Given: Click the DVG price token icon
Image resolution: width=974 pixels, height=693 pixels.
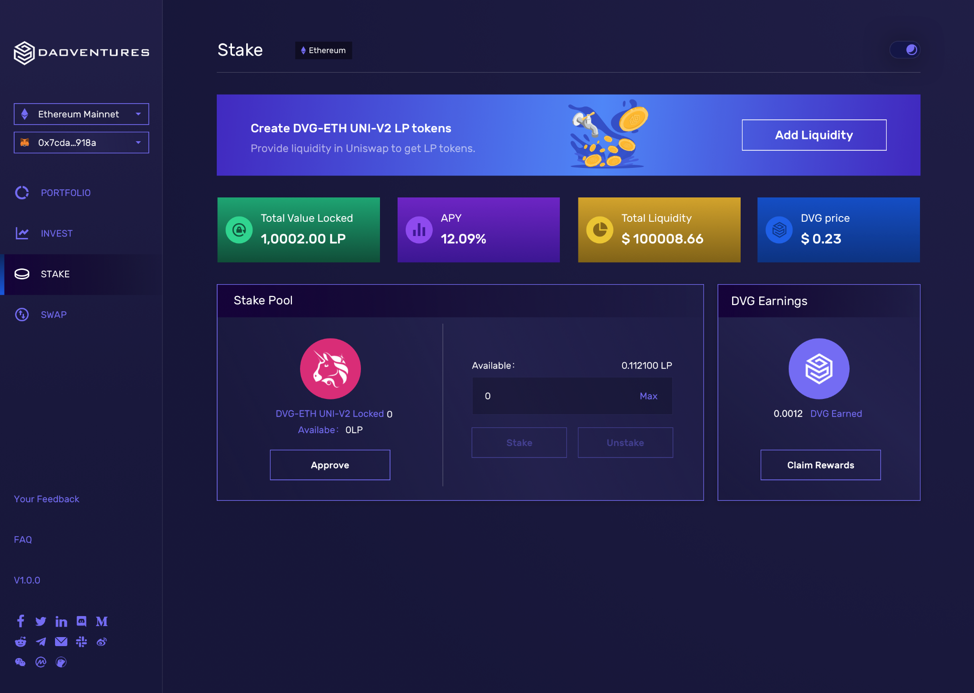Looking at the screenshot, I should 779,230.
